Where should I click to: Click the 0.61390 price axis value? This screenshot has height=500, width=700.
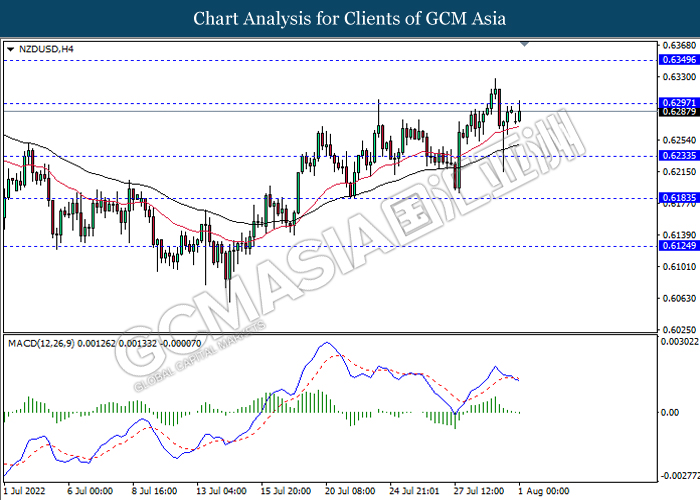pos(679,235)
